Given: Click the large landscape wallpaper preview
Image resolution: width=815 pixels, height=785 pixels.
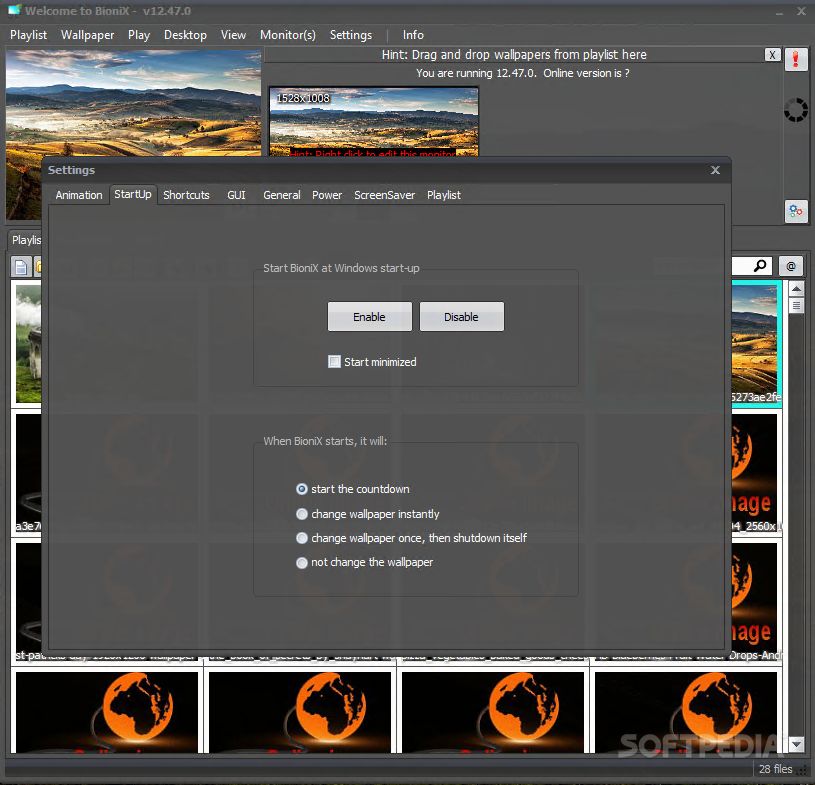Looking at the screenshot, I should (133, 103).
